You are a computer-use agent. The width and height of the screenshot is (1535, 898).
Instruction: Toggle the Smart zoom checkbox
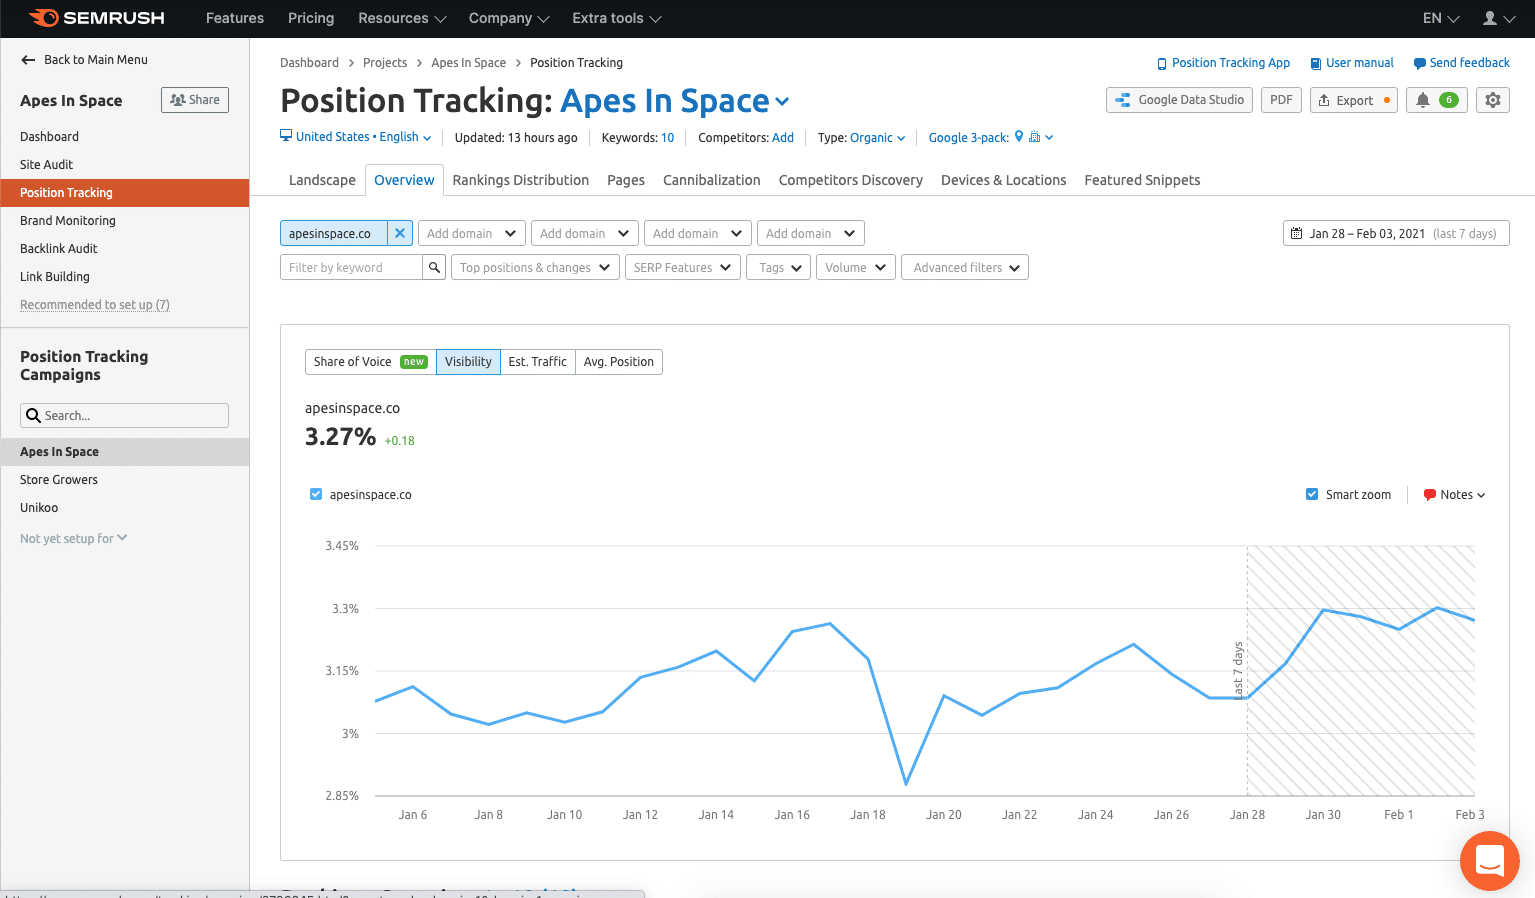pyautogui.click(x=1312, y=494)
